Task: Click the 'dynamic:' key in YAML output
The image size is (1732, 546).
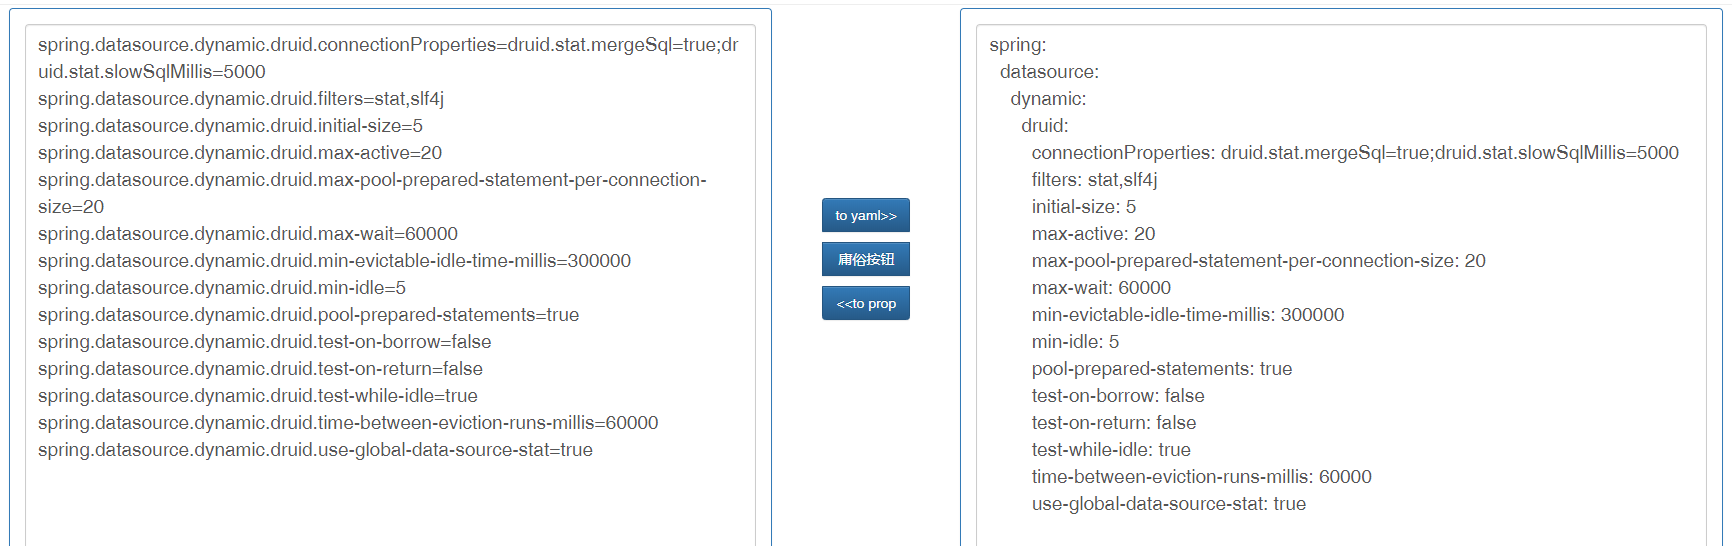Action: (x=1048, y=99)
